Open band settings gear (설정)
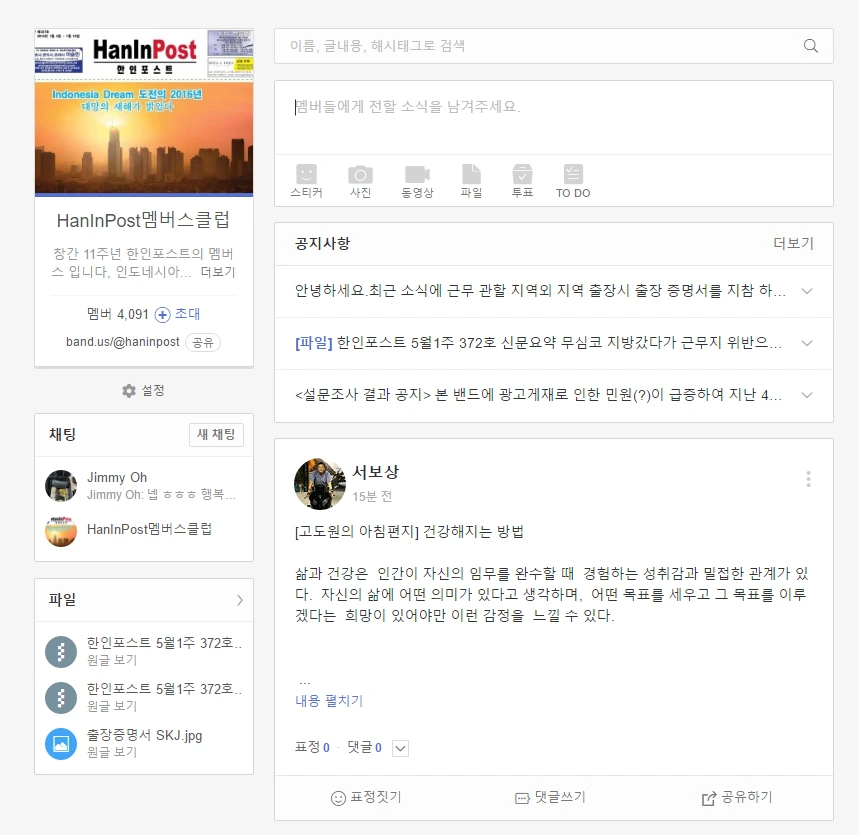The height and width of the screenshot is (835, 859). tap(144, 391)
